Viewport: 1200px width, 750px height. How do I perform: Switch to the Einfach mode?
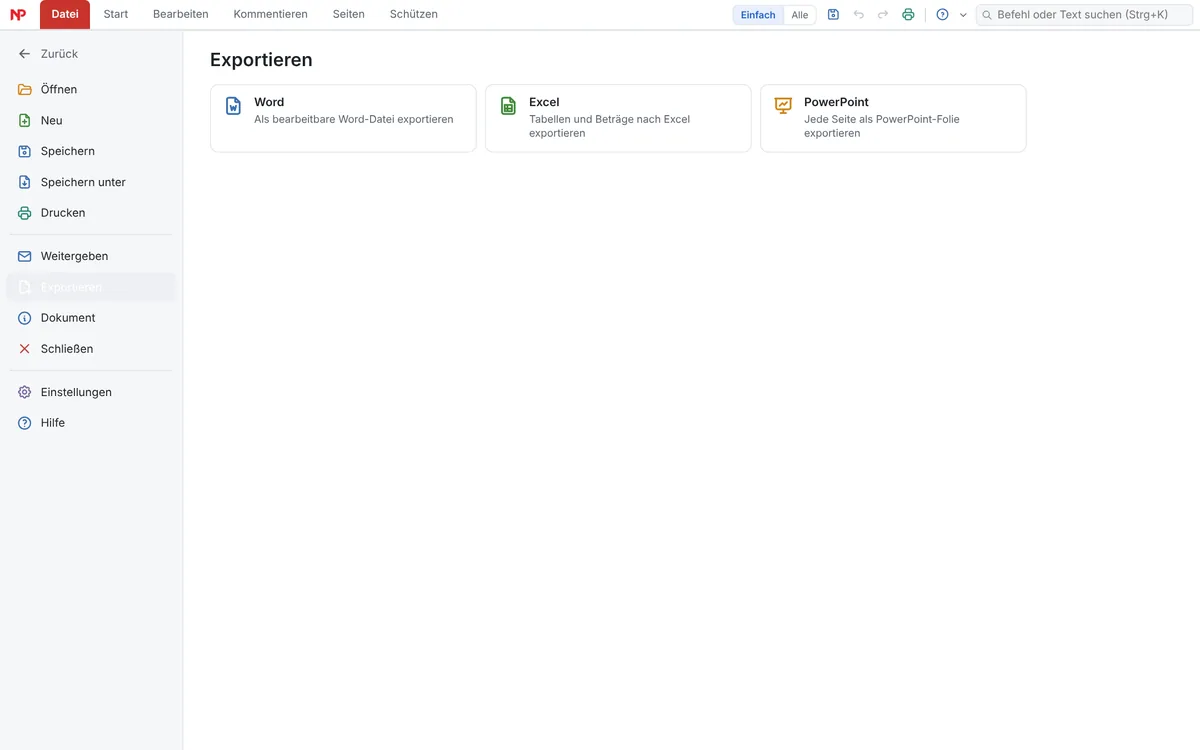coord(758,15)
